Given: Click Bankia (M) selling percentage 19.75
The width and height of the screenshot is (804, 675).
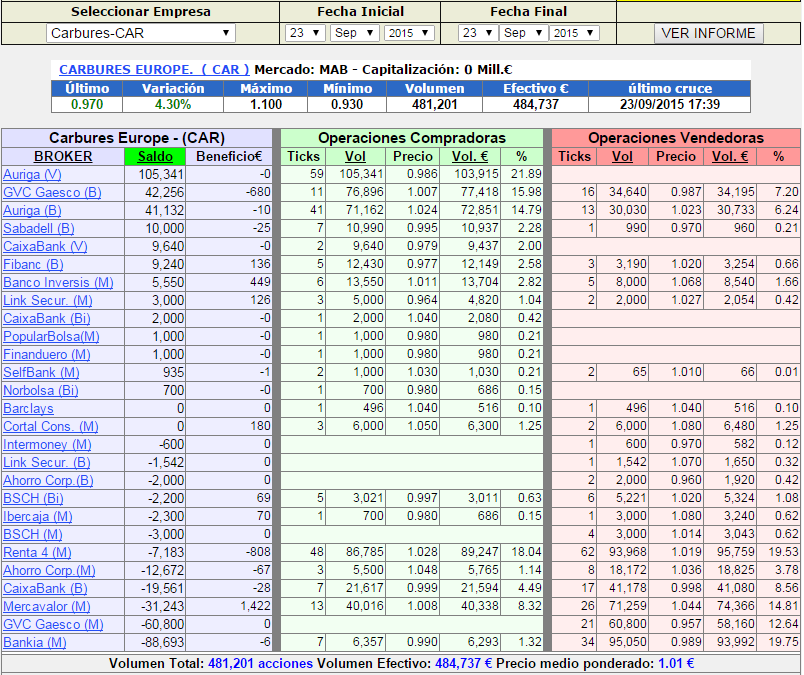Looking at the screenshot, I should [785, 643].
